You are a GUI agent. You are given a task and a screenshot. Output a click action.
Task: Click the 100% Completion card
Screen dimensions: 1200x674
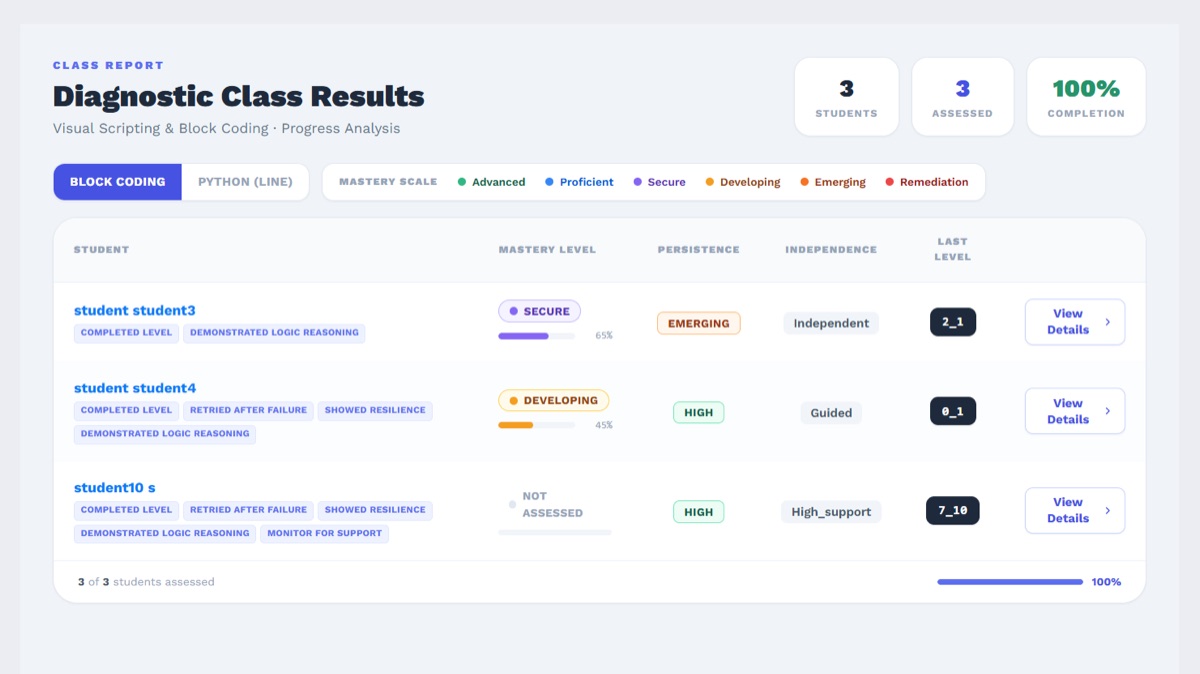[x=1086, y=97]
